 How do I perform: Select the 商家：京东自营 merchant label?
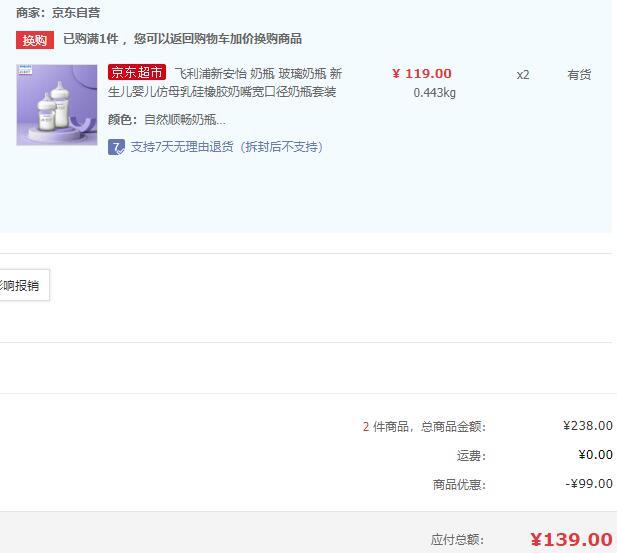coord(58,13)
